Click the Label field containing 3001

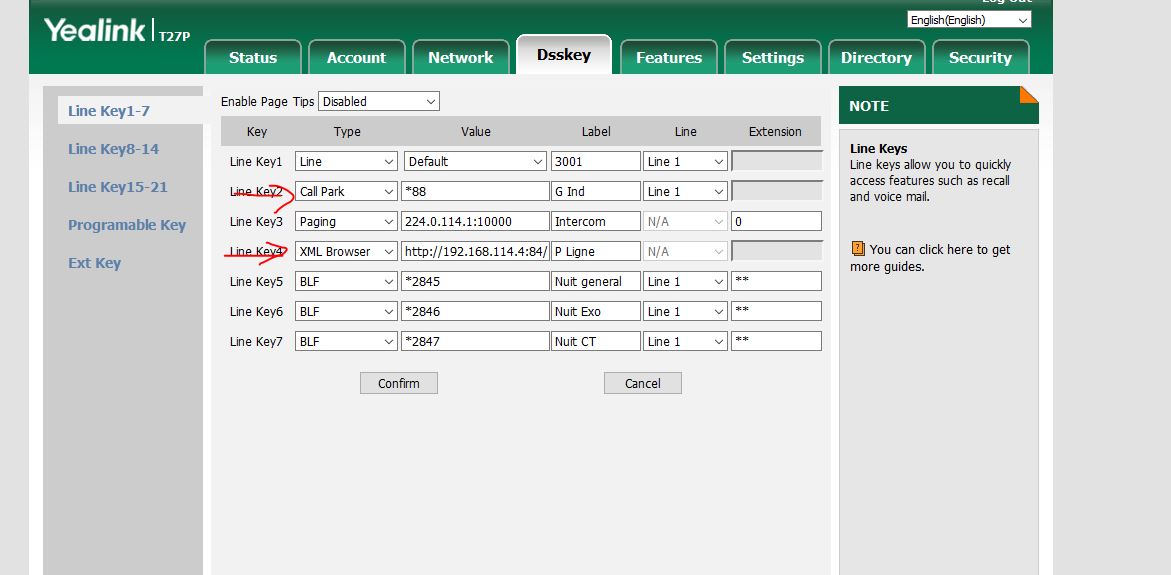point(595,161)
